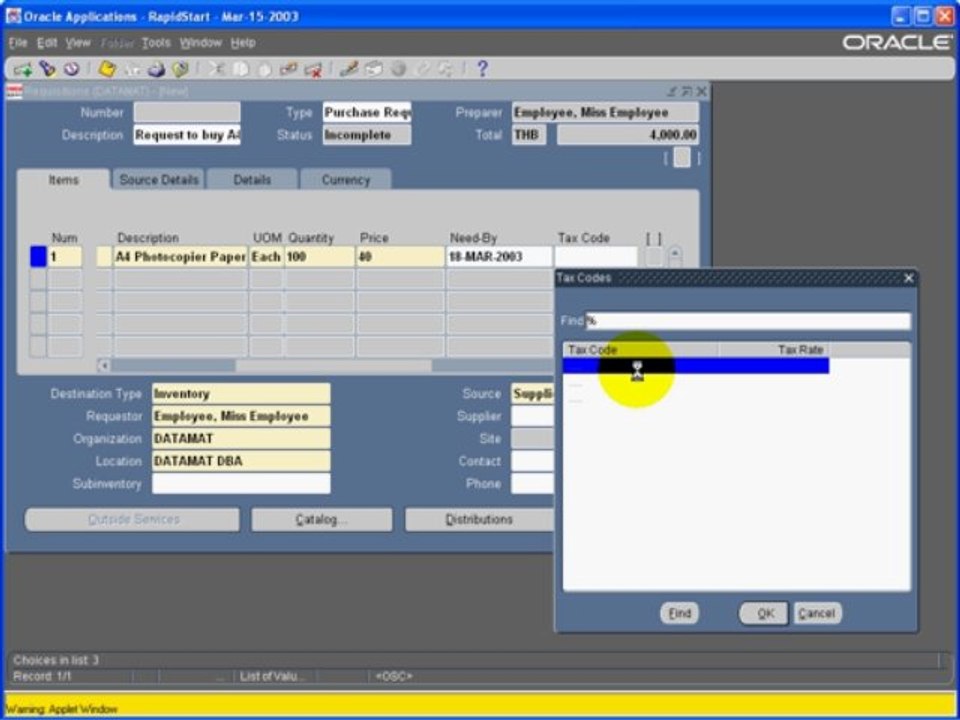
Task: Click the Tax Rate column header
Action: (774, 350)
